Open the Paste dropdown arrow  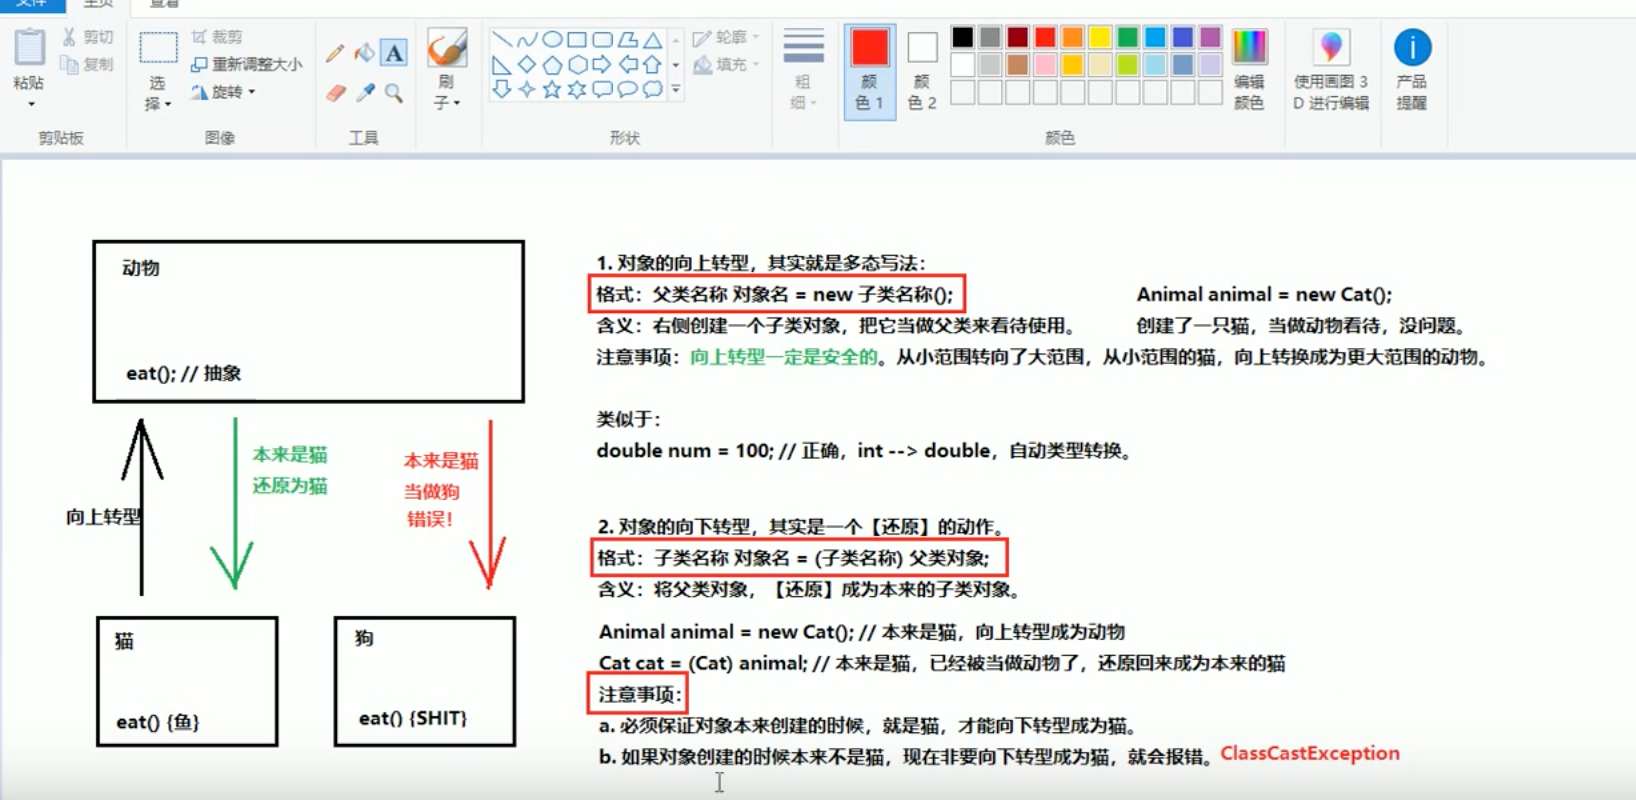[x=30, y=104]
